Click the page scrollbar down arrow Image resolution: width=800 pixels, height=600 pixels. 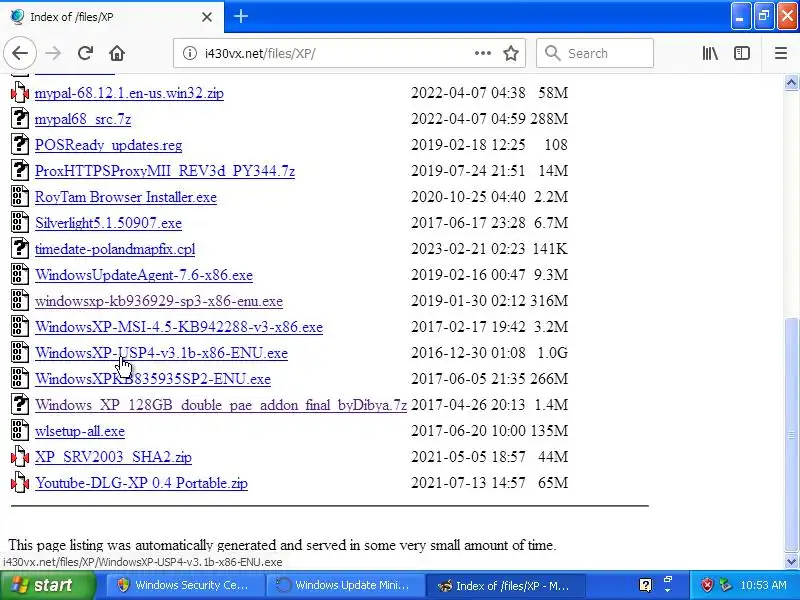pos(791,562)
